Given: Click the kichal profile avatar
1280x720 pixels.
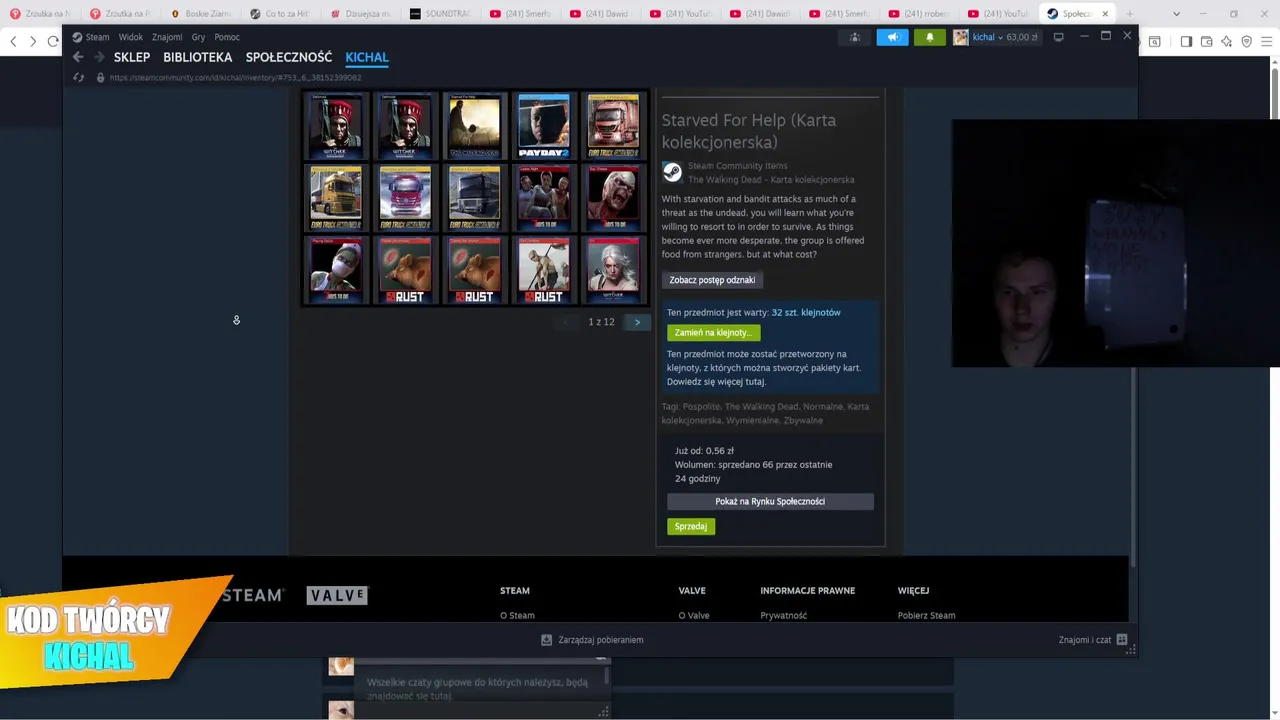Looking at the screenshot, I should pos(960,37).
